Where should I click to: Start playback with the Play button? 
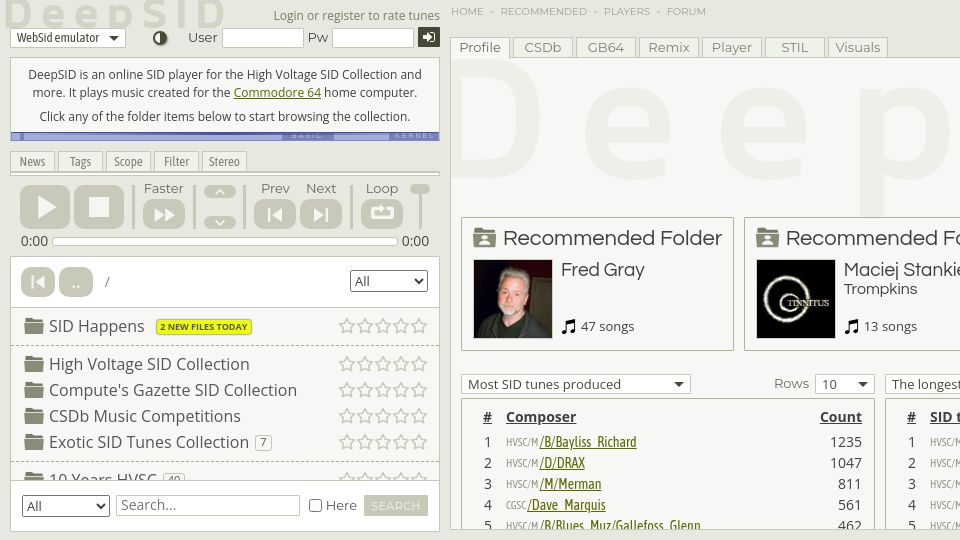[x=45, y=207]
